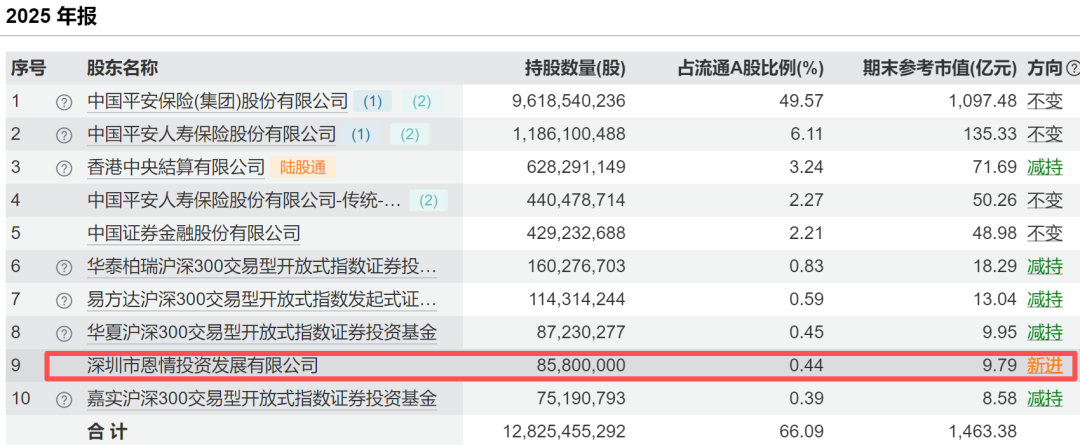1080x445 pixels.
Task: Open shareholder link 香港中央結算有限公司
Action: (176, 167)
